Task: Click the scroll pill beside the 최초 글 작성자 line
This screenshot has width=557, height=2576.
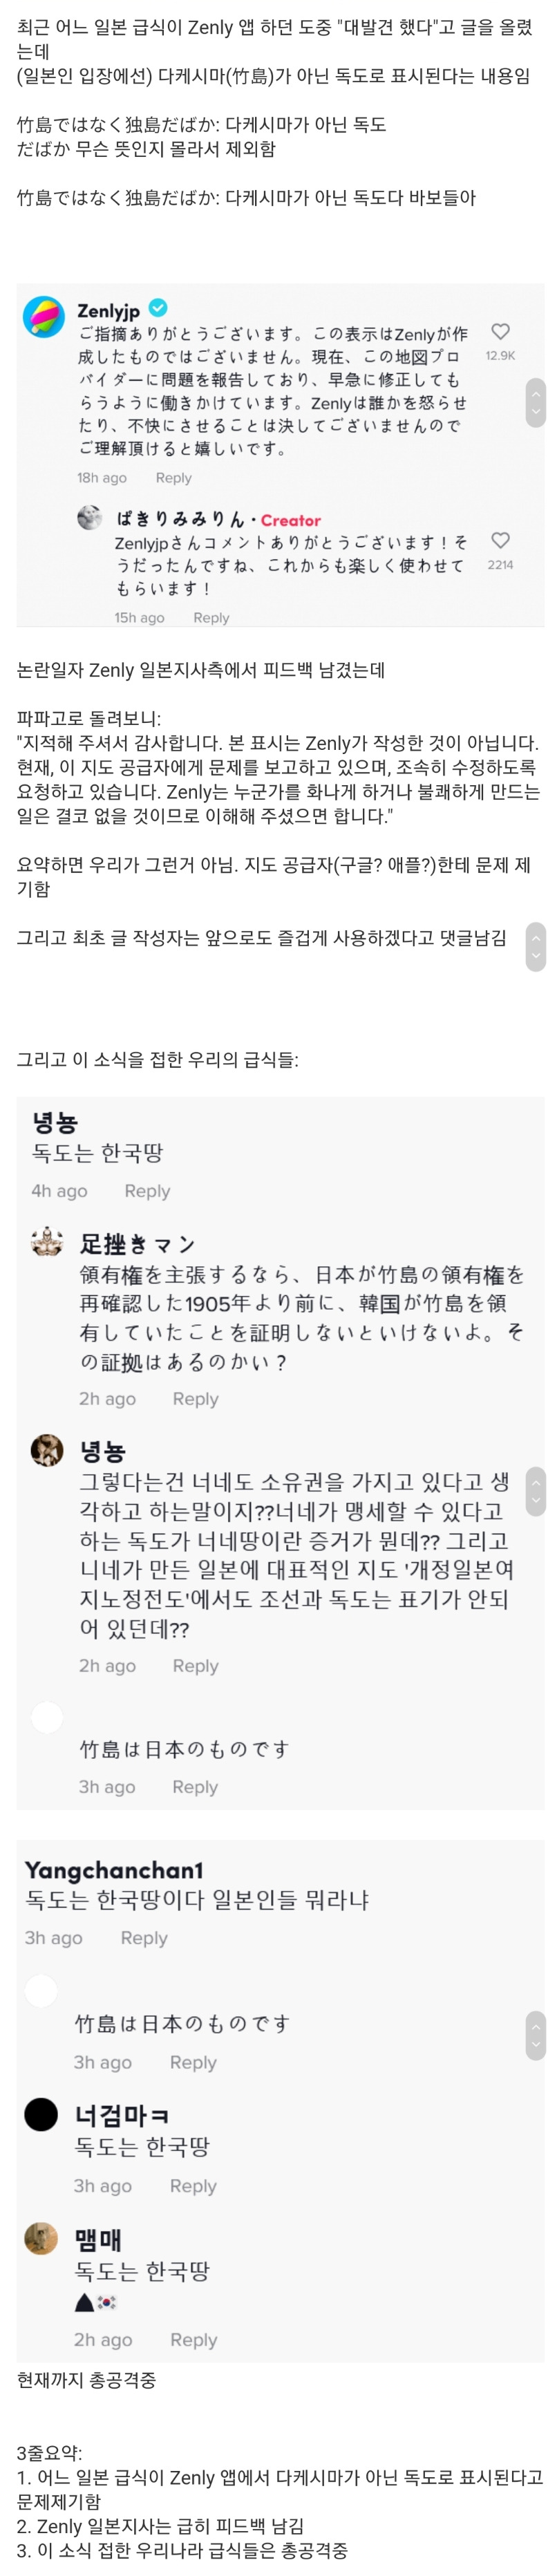Action: click(x=536, y=946)
